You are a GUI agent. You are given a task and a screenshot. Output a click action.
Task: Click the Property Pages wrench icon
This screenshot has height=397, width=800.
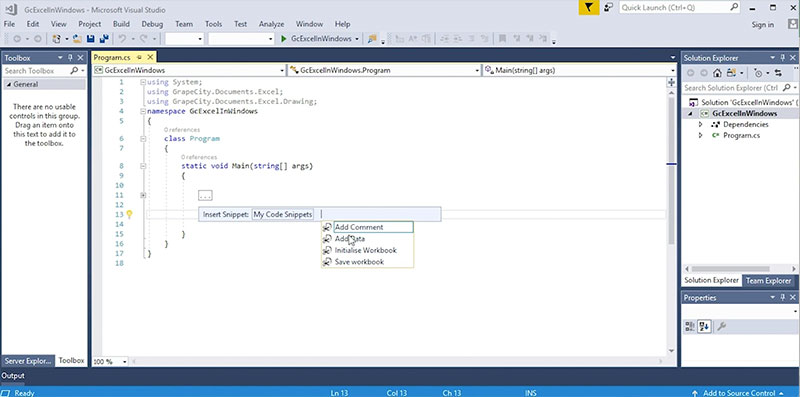click(x=721, y=327)
